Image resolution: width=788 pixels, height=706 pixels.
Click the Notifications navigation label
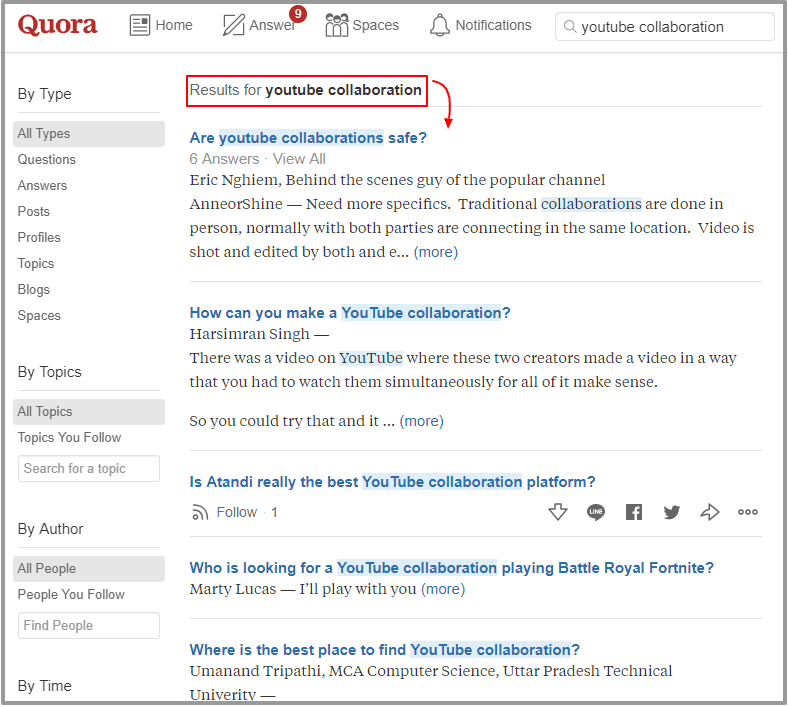click(493, 25)
